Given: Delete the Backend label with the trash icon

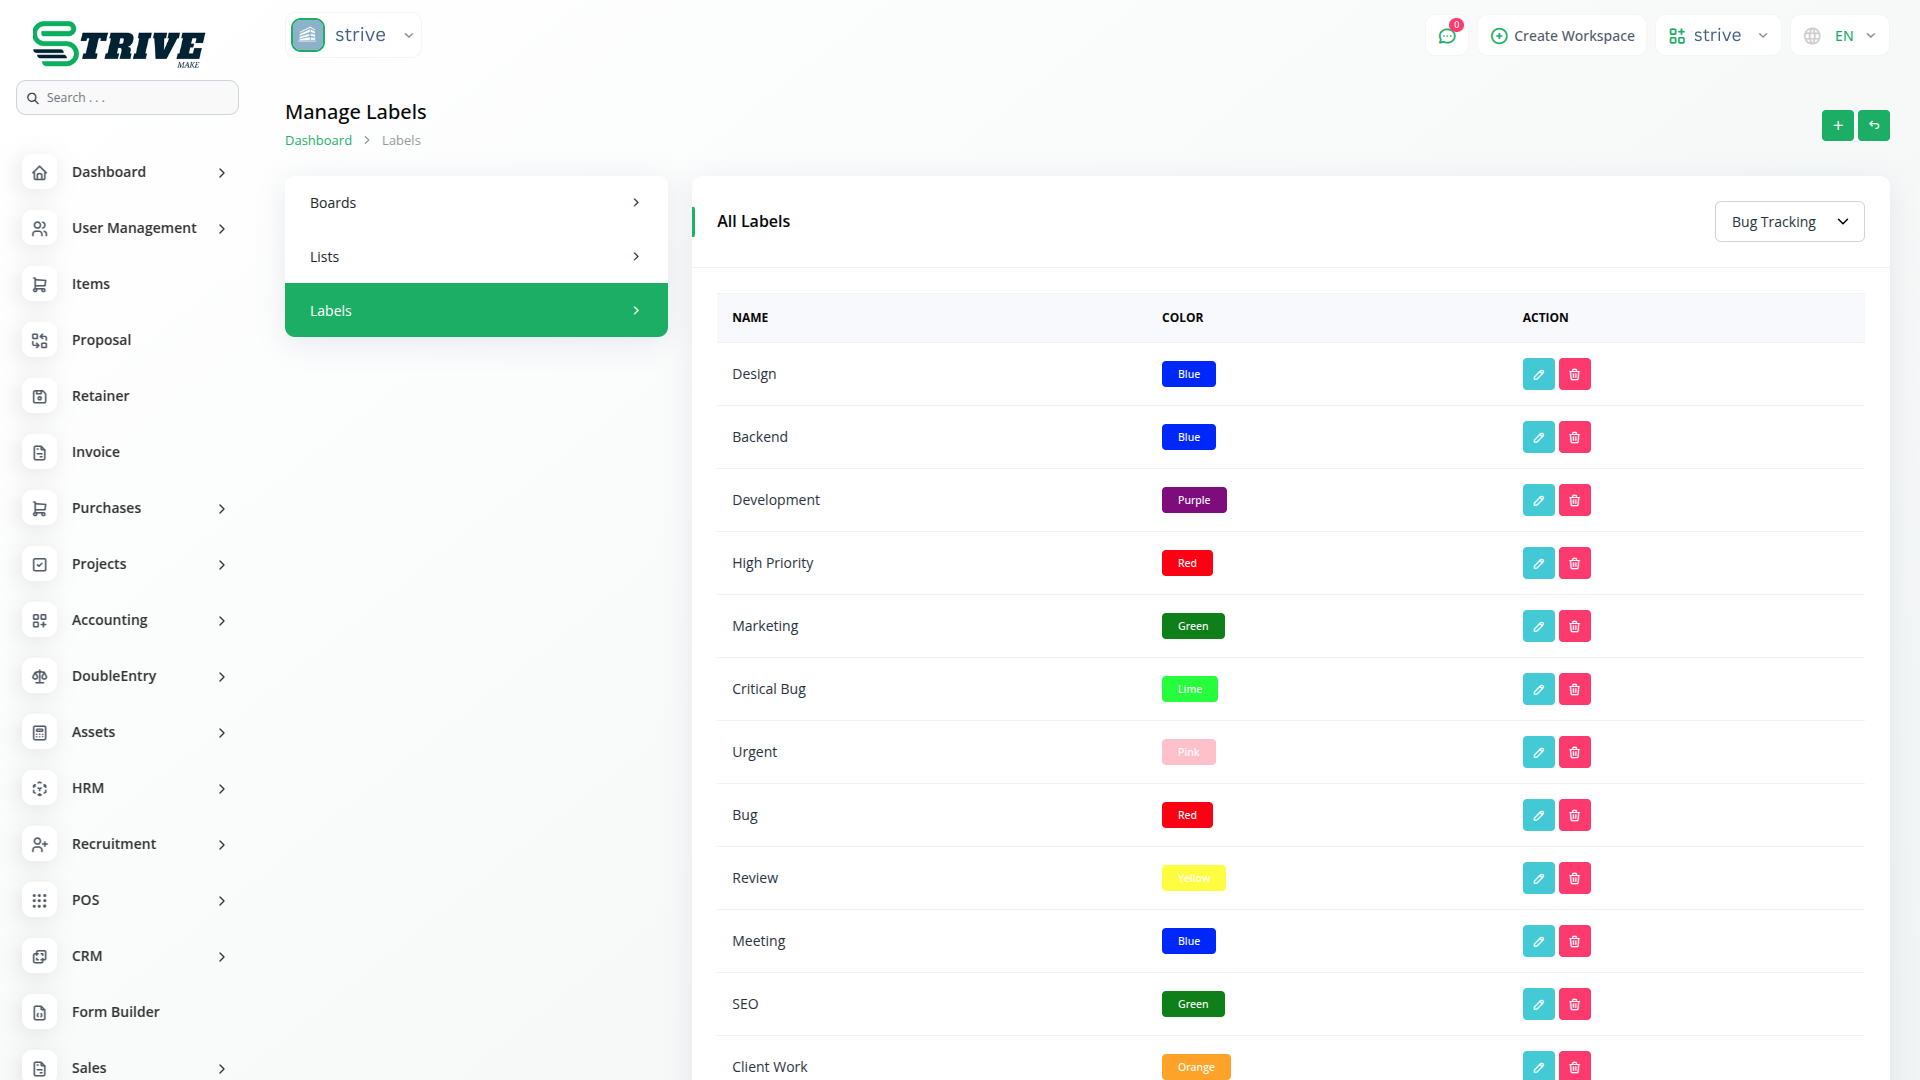Looking at the screenshot, I should 1574,437.
